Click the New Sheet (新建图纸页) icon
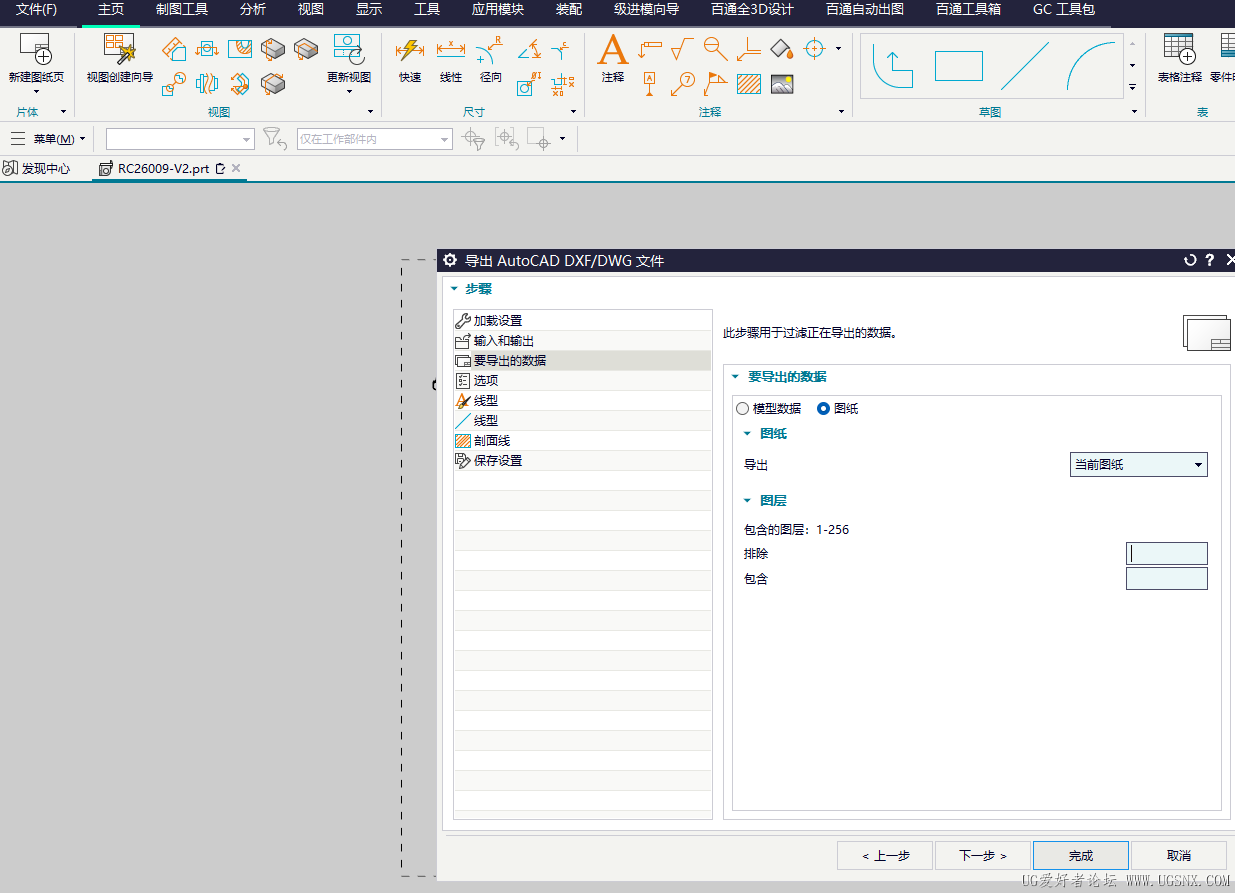Image resolution: width=1235 pixels, height=893 pixels. (x=35, y=50)
